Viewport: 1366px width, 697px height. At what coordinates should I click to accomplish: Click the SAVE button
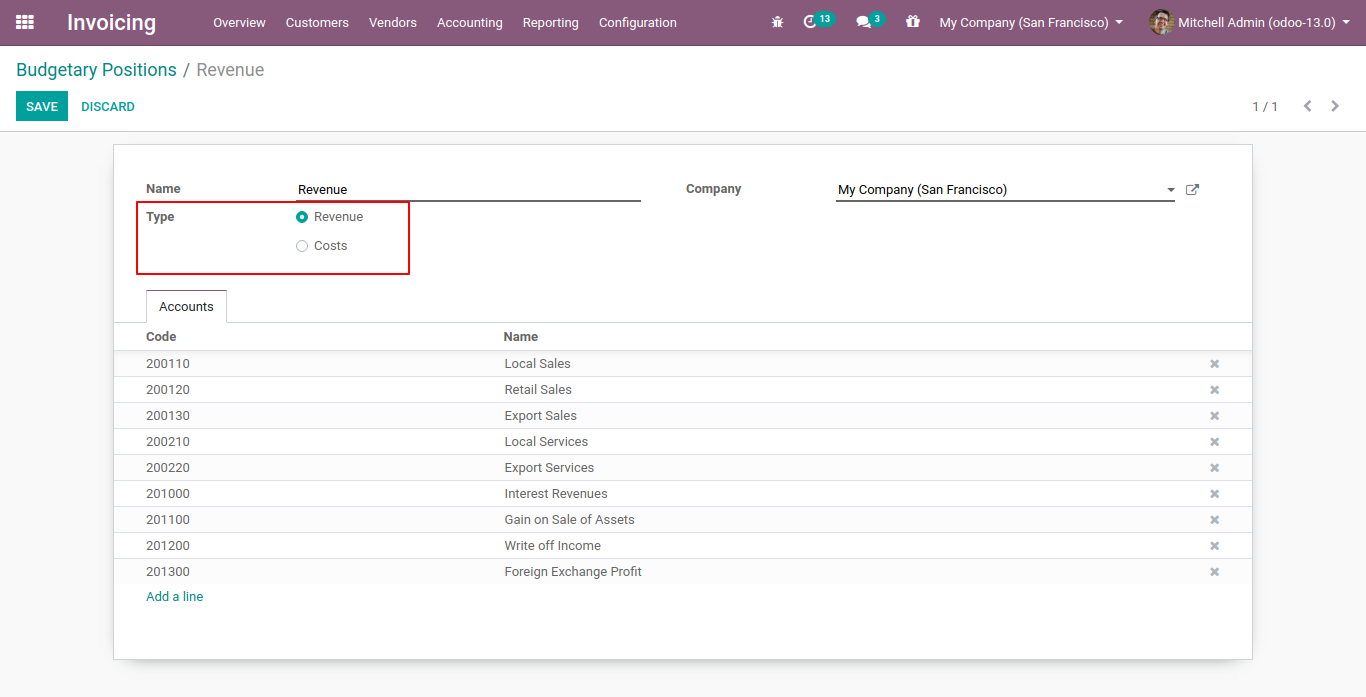pos(41,106)
